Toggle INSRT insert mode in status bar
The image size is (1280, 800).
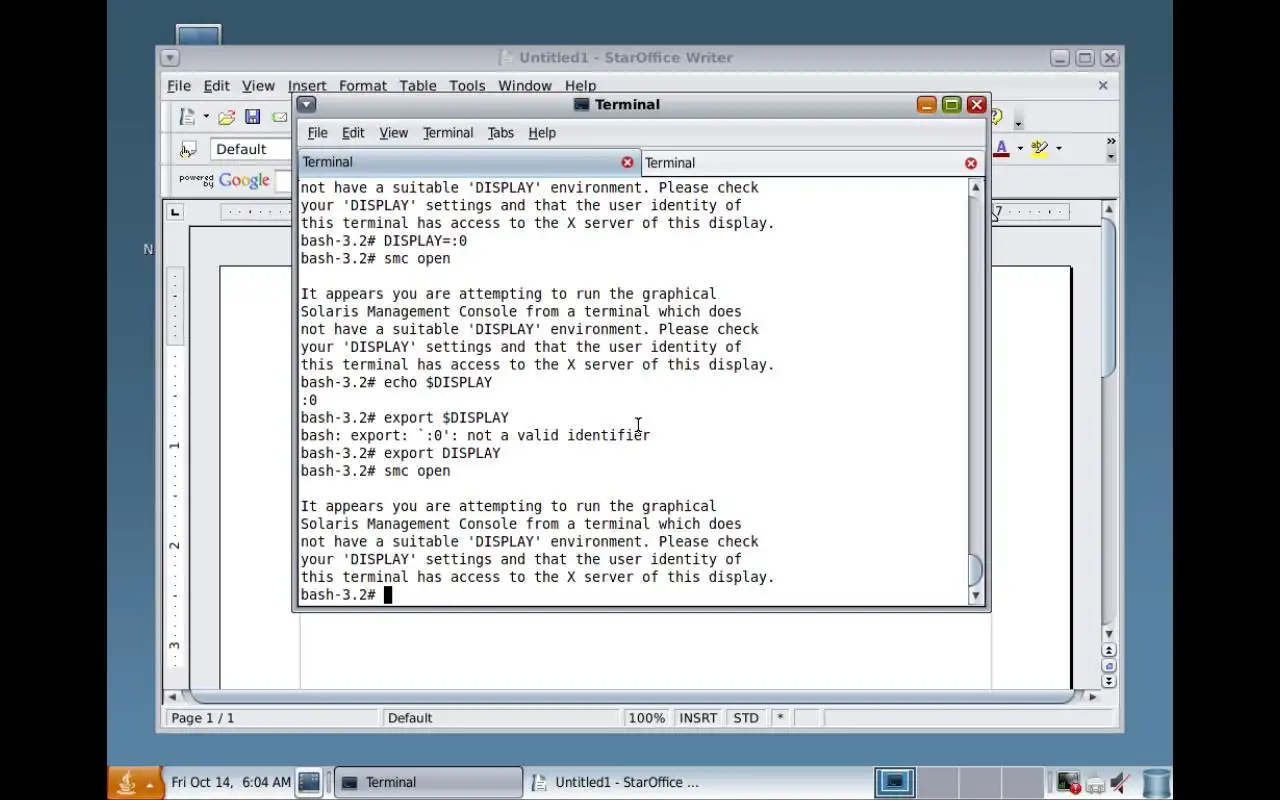(698, 718)
